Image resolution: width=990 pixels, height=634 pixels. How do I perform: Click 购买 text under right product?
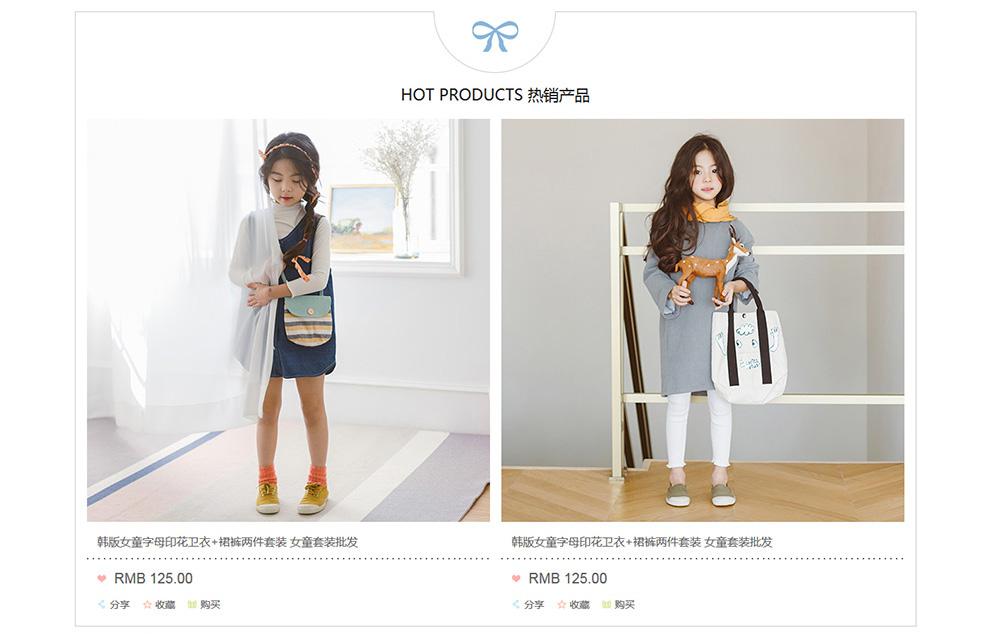(624, 604)
